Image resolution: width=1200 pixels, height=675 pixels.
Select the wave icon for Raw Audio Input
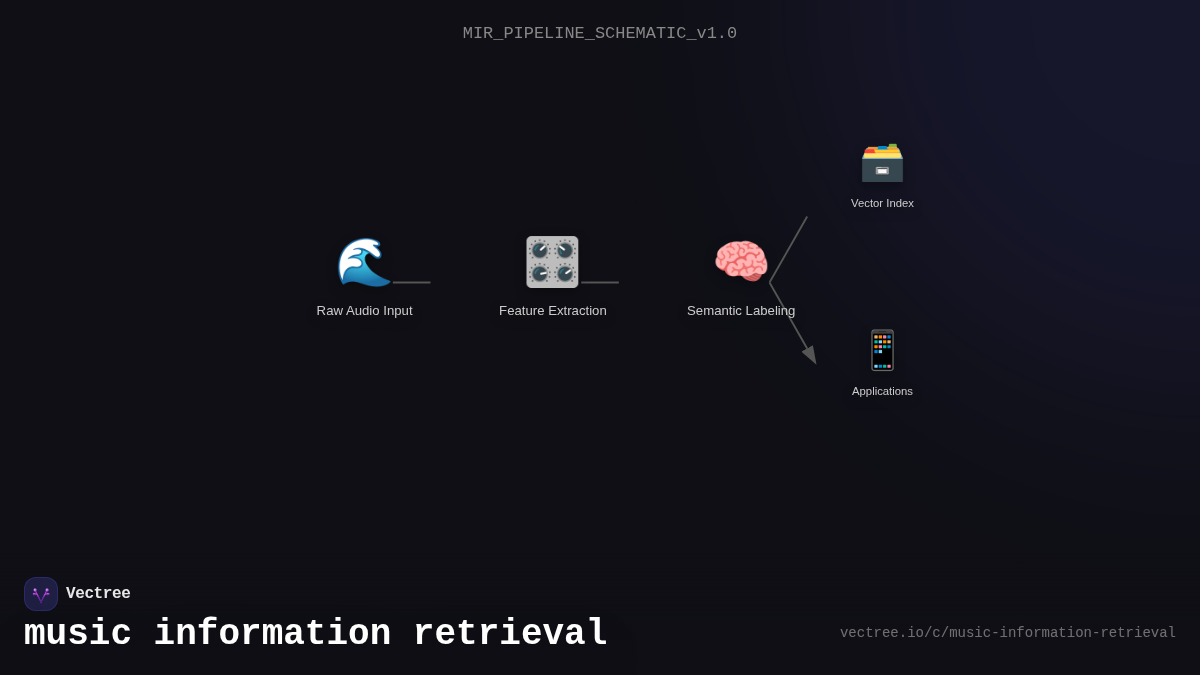pos(364,262)
